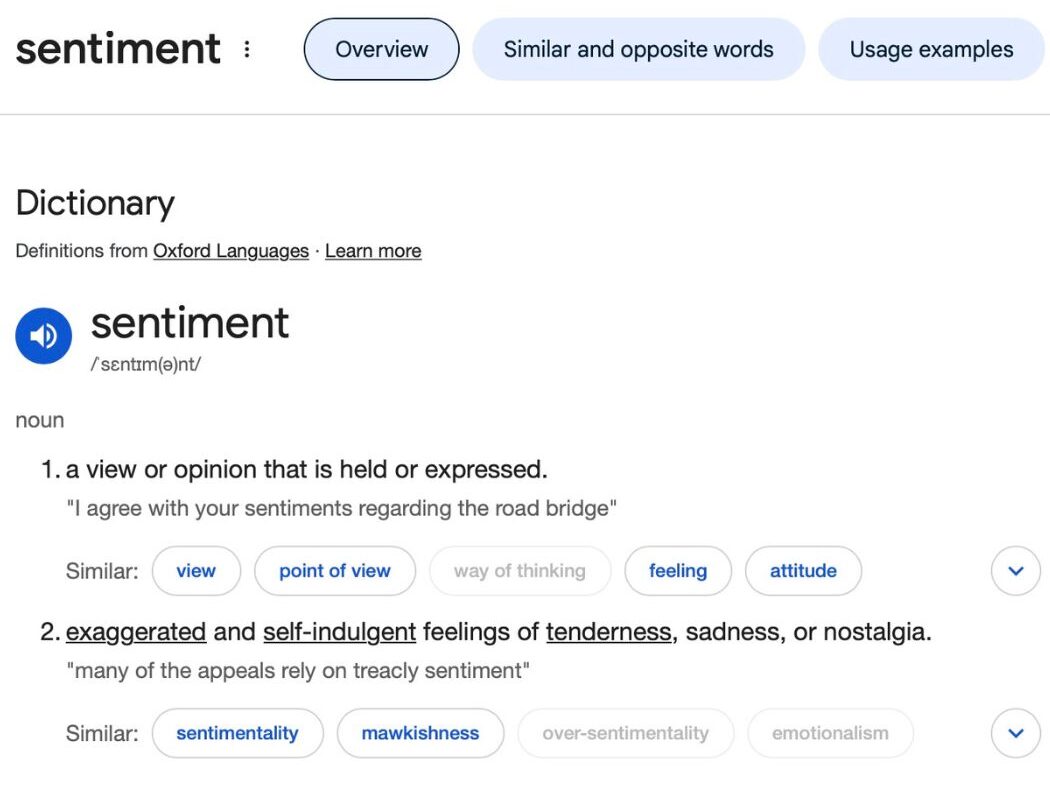This screenshot has width=1050, height=790.
Task: Expand more similar words for definition 2
Action: (x=1016, y=733)
